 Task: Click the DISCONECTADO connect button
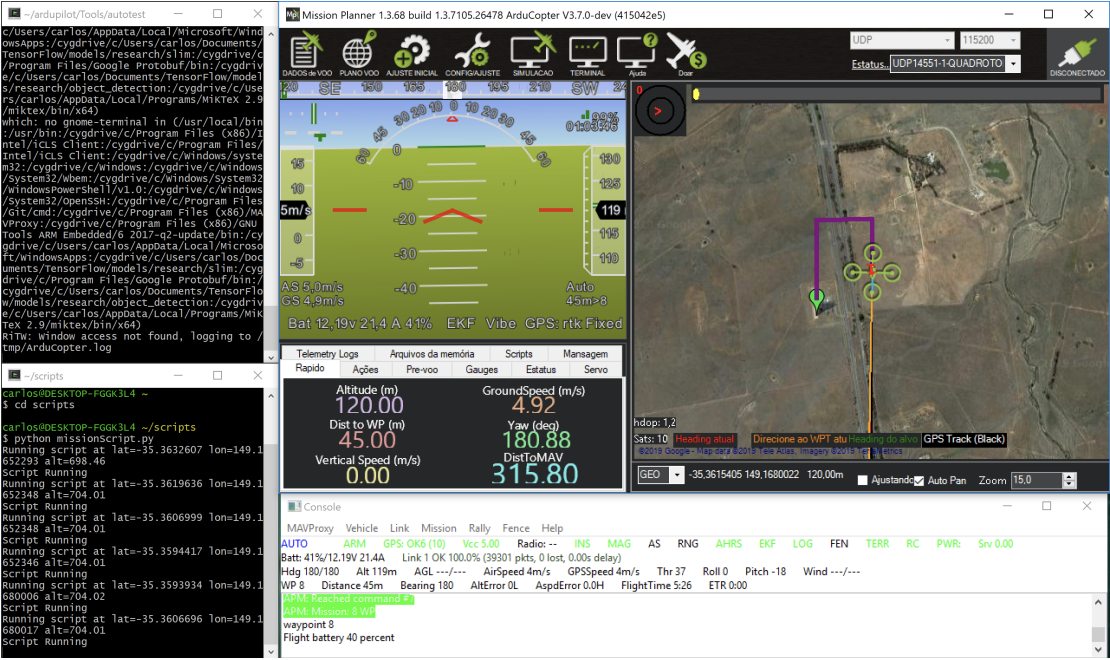coord(1077,54)
